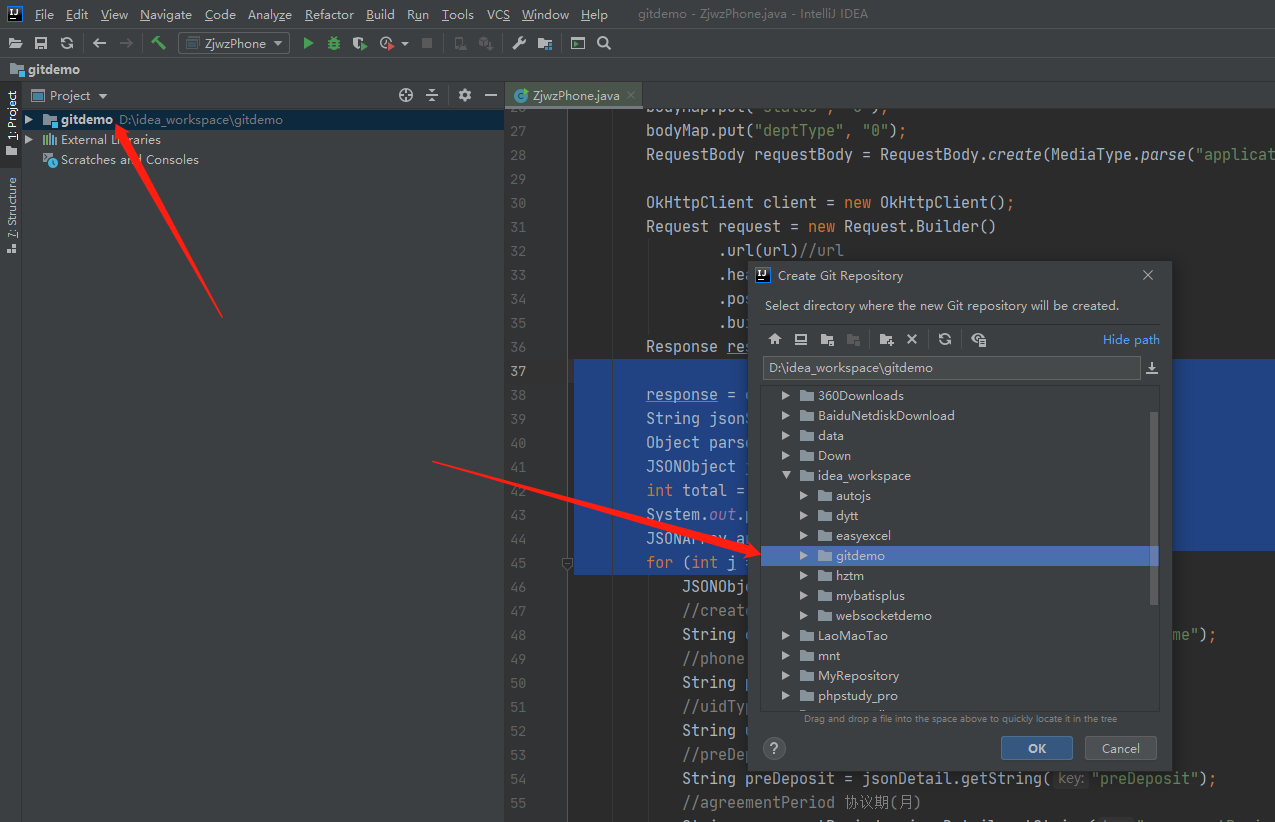Click the Delete X icon in dialog toolbar
This screenshot has width=1275, height=822.
pyautogui.click(x=912, y=340)
